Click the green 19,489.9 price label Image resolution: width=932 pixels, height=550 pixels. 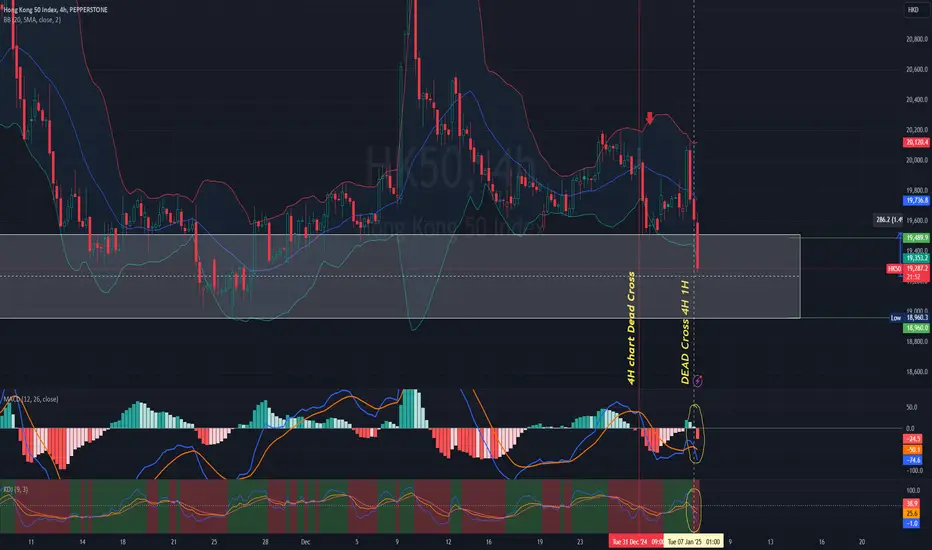click(x=916, y=238)
